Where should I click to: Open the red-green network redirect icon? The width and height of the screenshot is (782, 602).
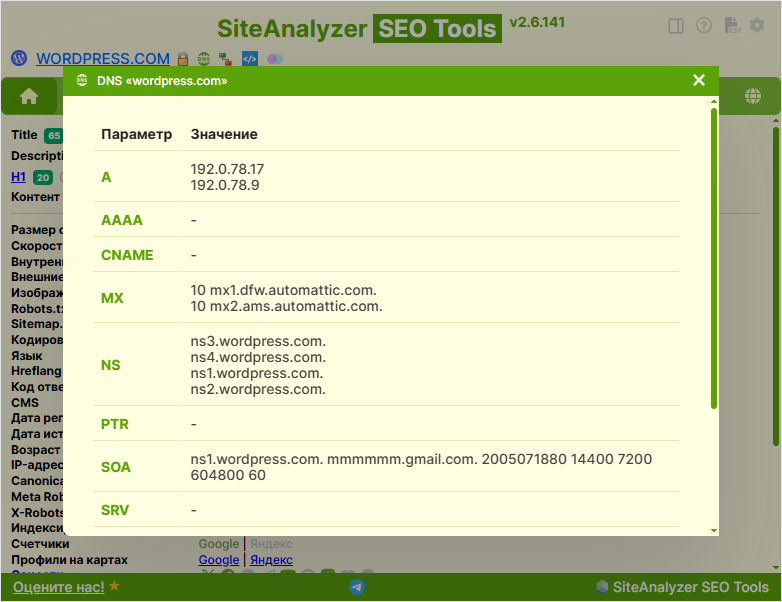225,59
